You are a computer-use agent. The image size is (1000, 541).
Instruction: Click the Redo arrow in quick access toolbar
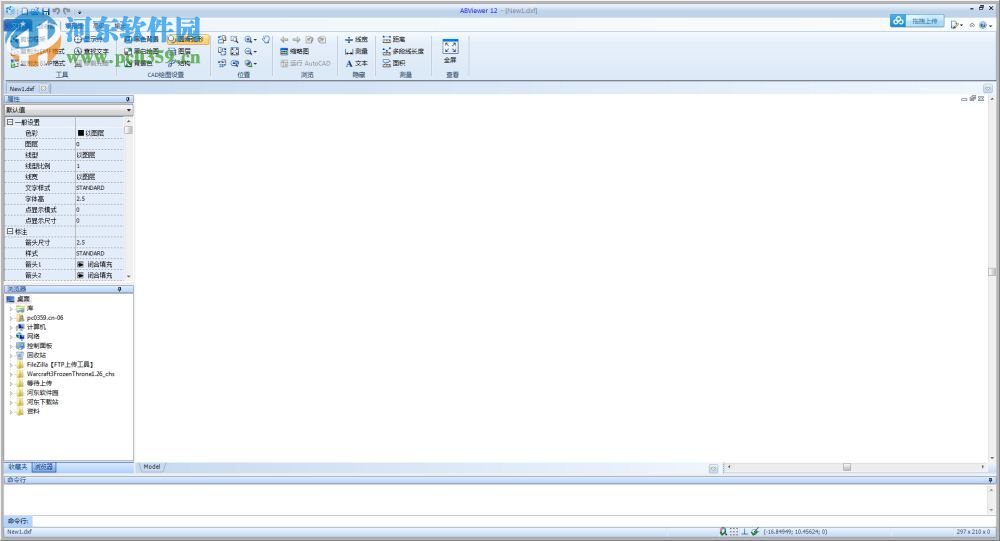pyautogui.click(x=67, y=11)
